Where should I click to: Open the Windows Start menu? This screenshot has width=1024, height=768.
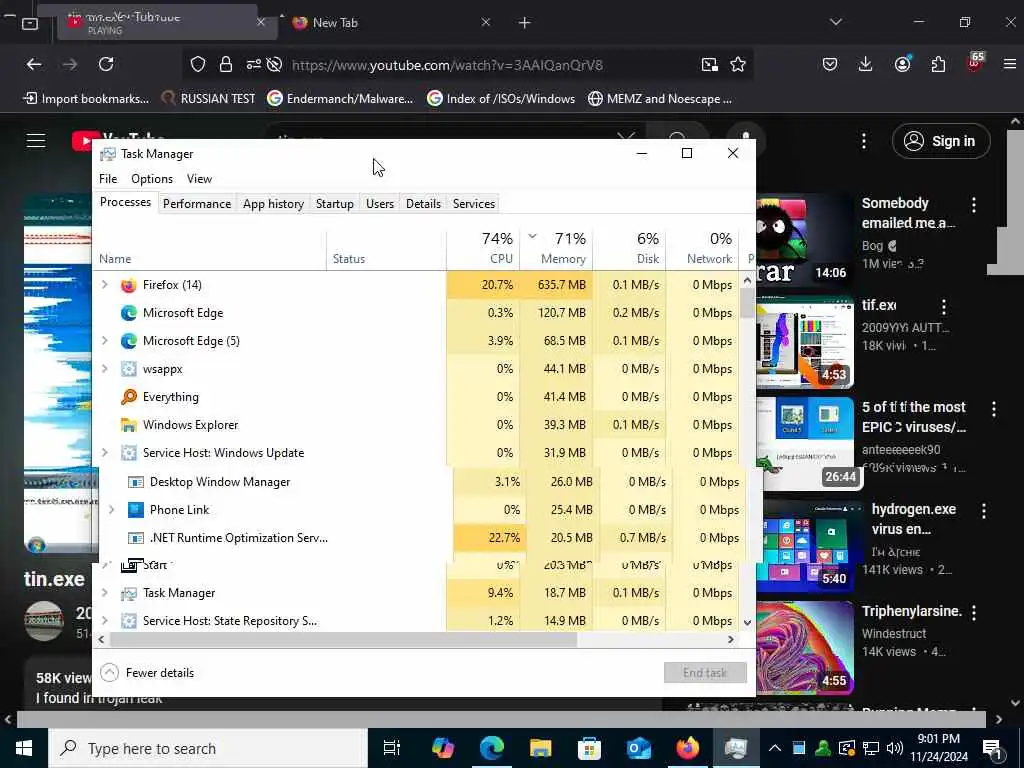pos(24,748)
